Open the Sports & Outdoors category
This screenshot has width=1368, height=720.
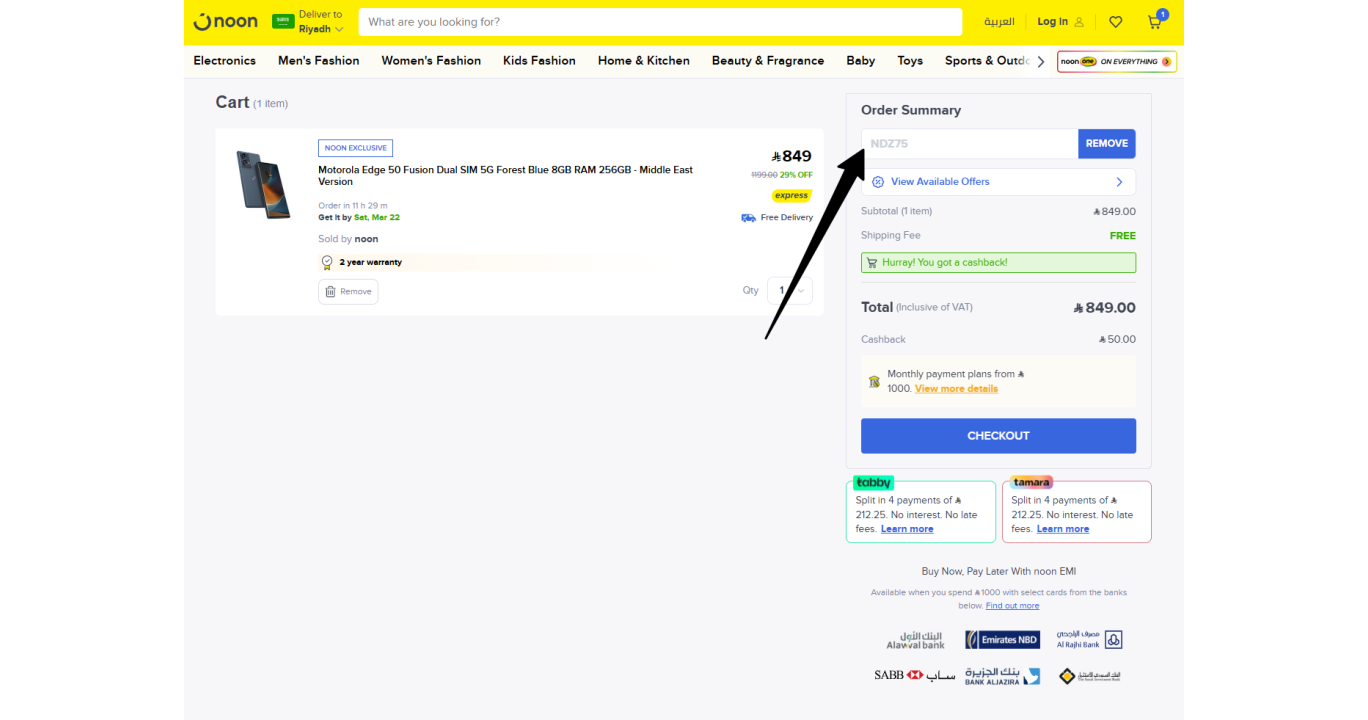(x=987, y=61)
